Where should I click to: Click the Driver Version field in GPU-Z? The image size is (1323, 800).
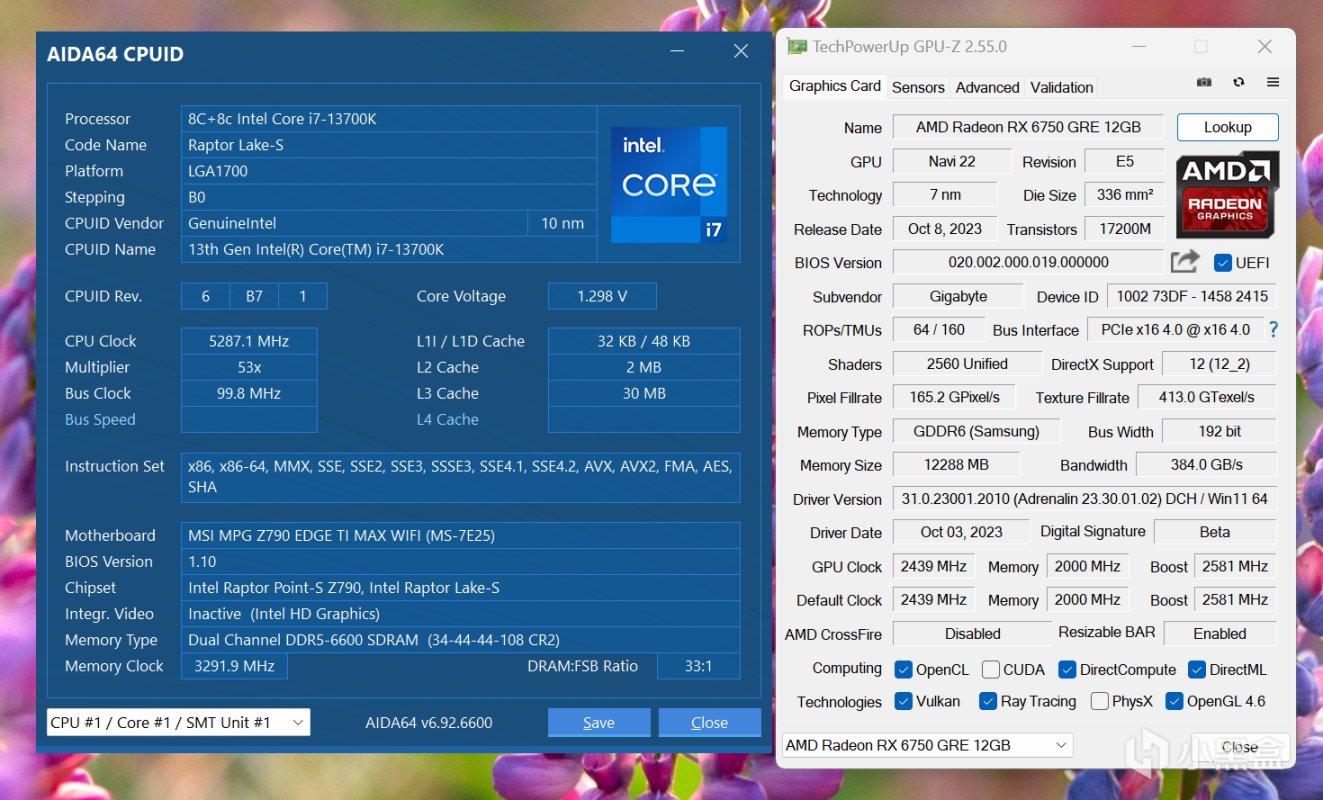1084,498
